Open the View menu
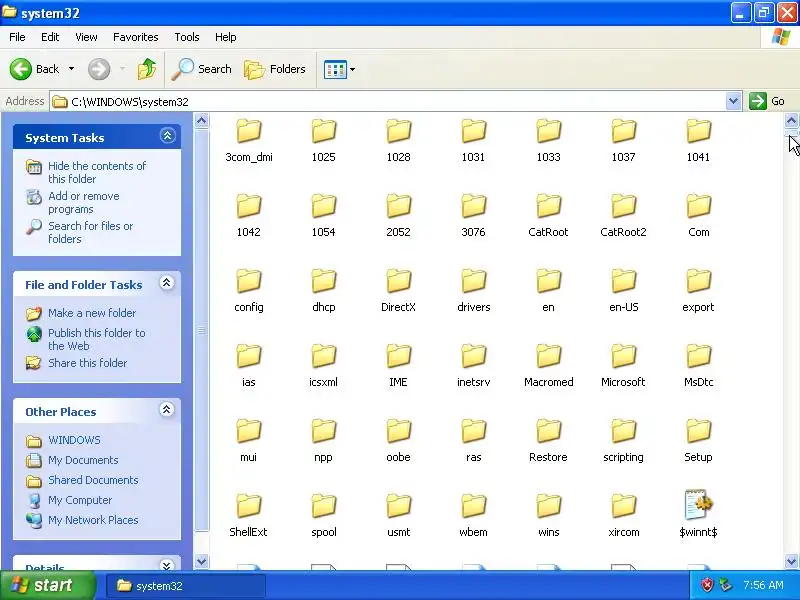The image size is (800, 600). tap(86, 37)
